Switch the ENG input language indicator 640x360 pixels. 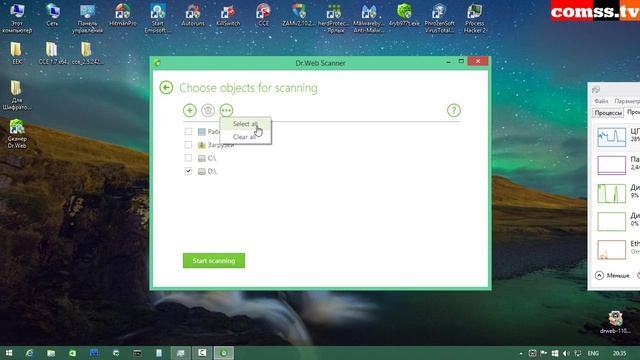[593, 353]
